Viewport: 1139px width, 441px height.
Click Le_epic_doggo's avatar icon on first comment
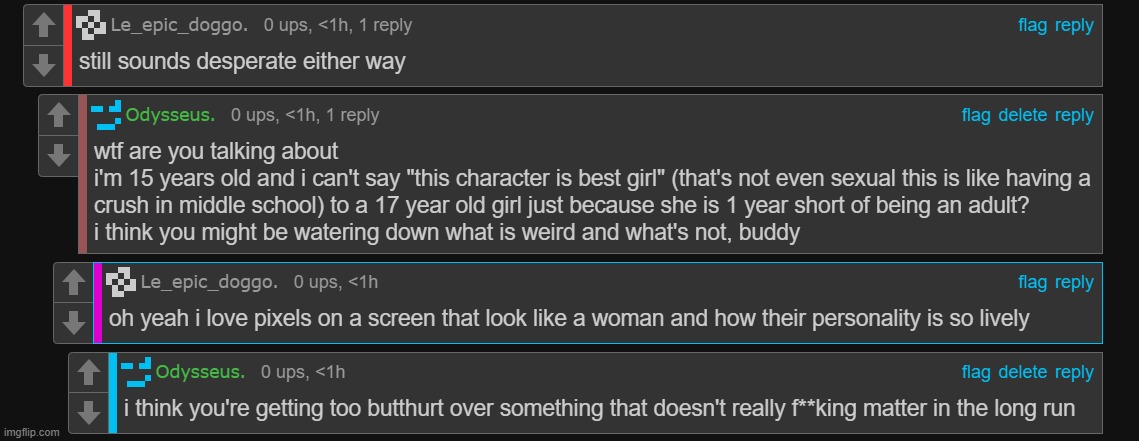[x=91, y=26]
